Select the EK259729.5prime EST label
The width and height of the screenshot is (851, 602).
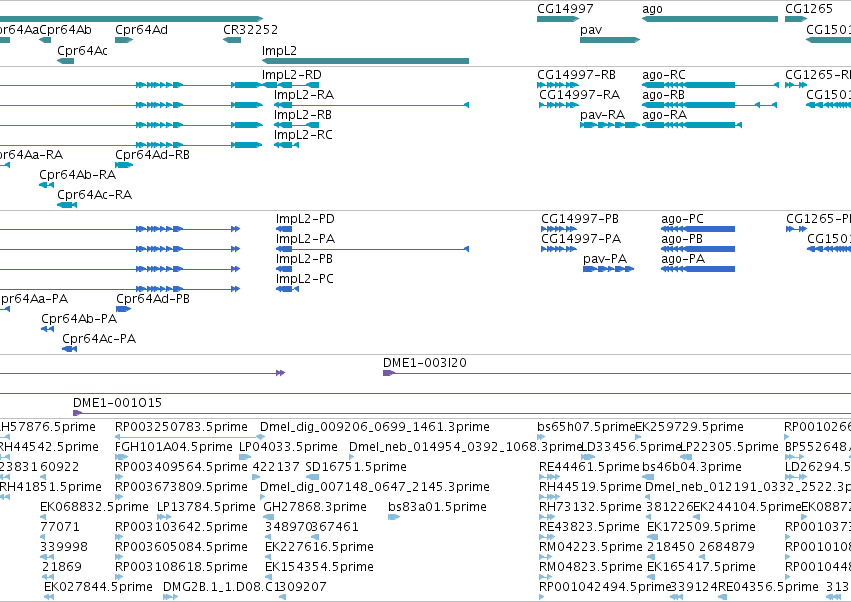pos(689,427)
